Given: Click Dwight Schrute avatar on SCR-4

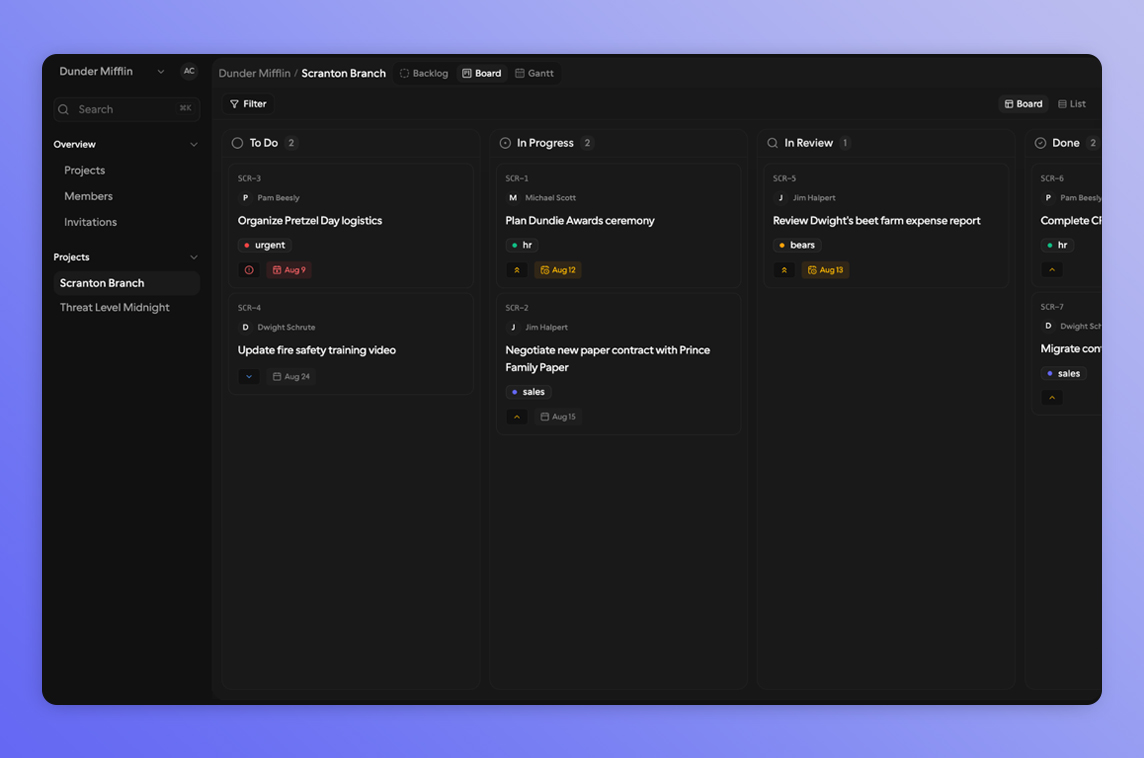Looking at the screenshot, I should (245, 328).
